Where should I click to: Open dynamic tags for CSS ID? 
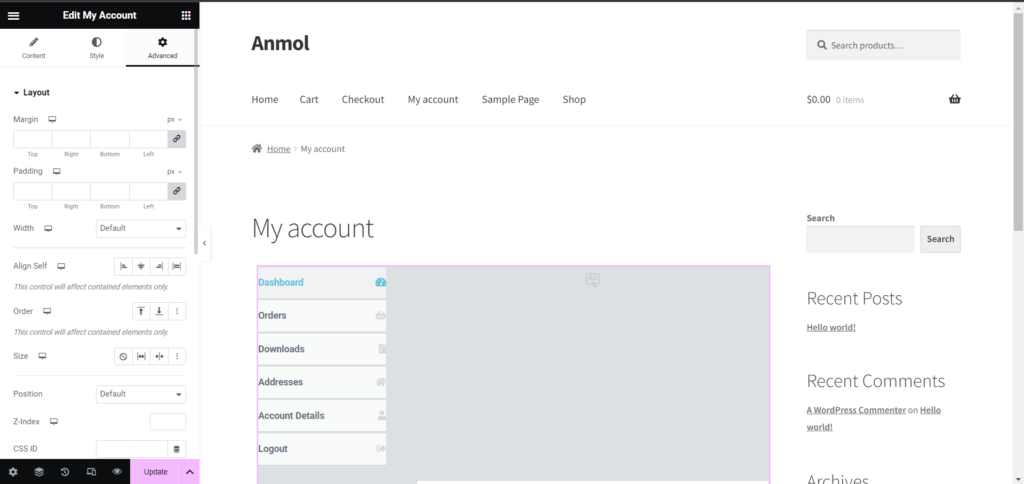click(176, 449)
